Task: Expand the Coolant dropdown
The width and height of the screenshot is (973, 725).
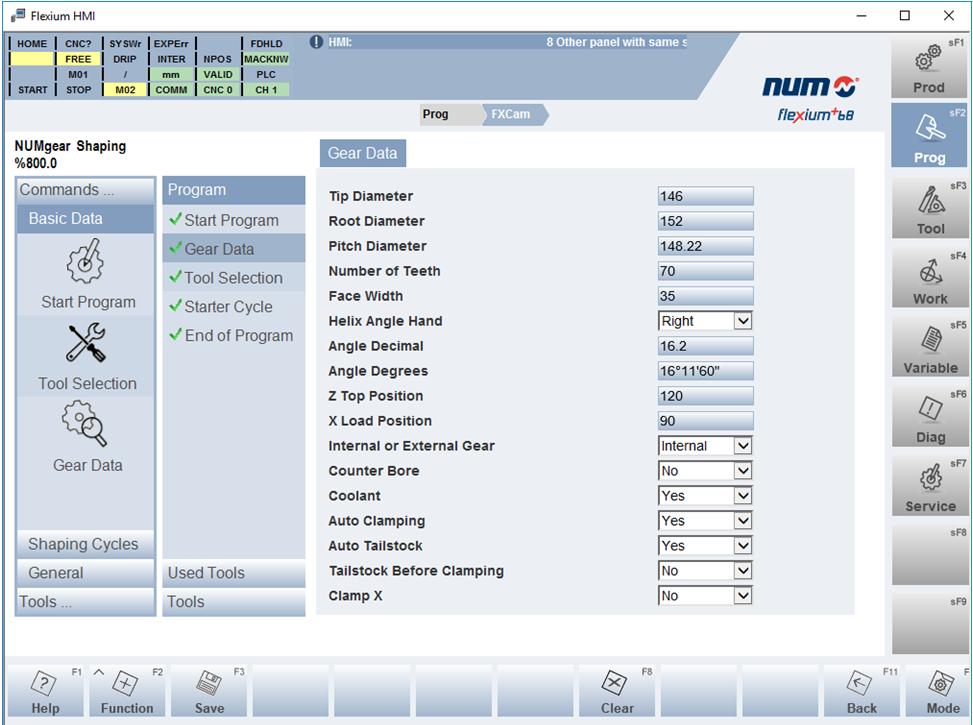Action: coord(742,496)
